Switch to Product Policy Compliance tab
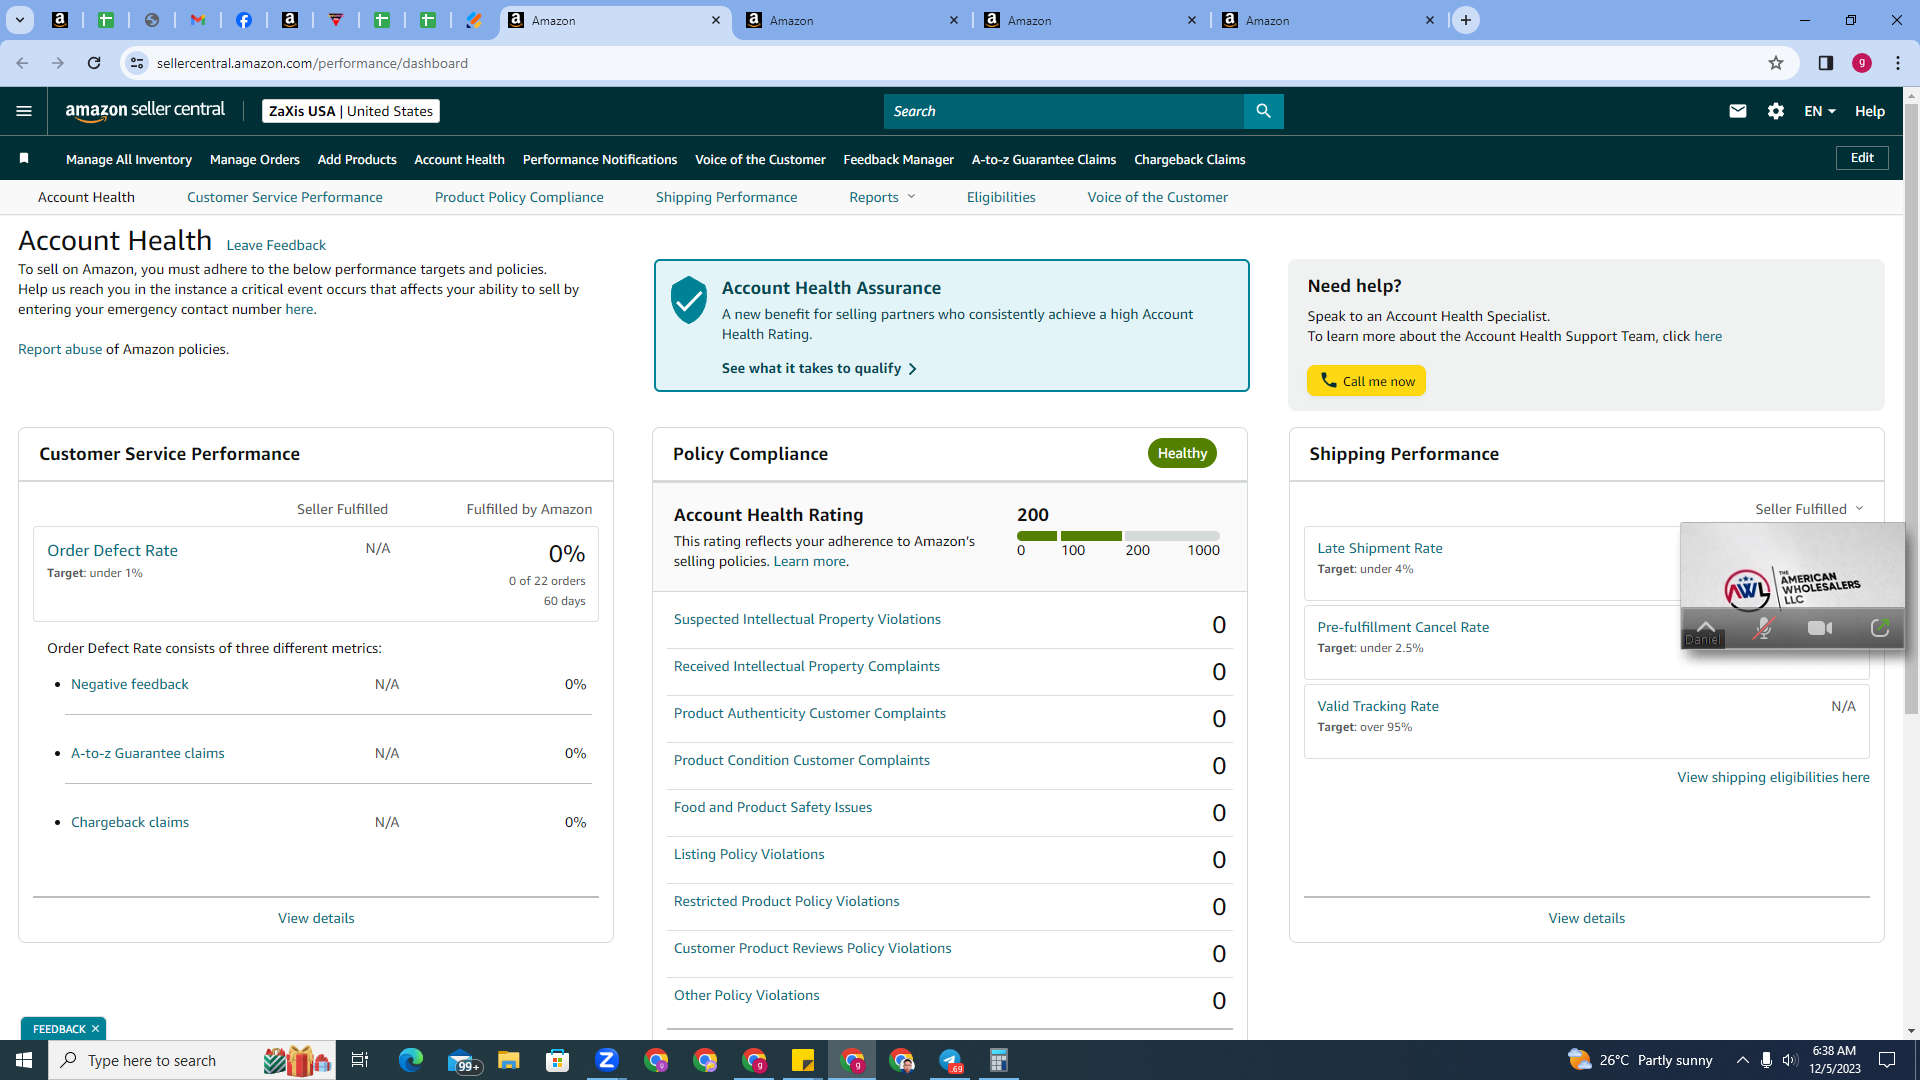This screenshot has height=1080, width=1920. pos(519,197)
